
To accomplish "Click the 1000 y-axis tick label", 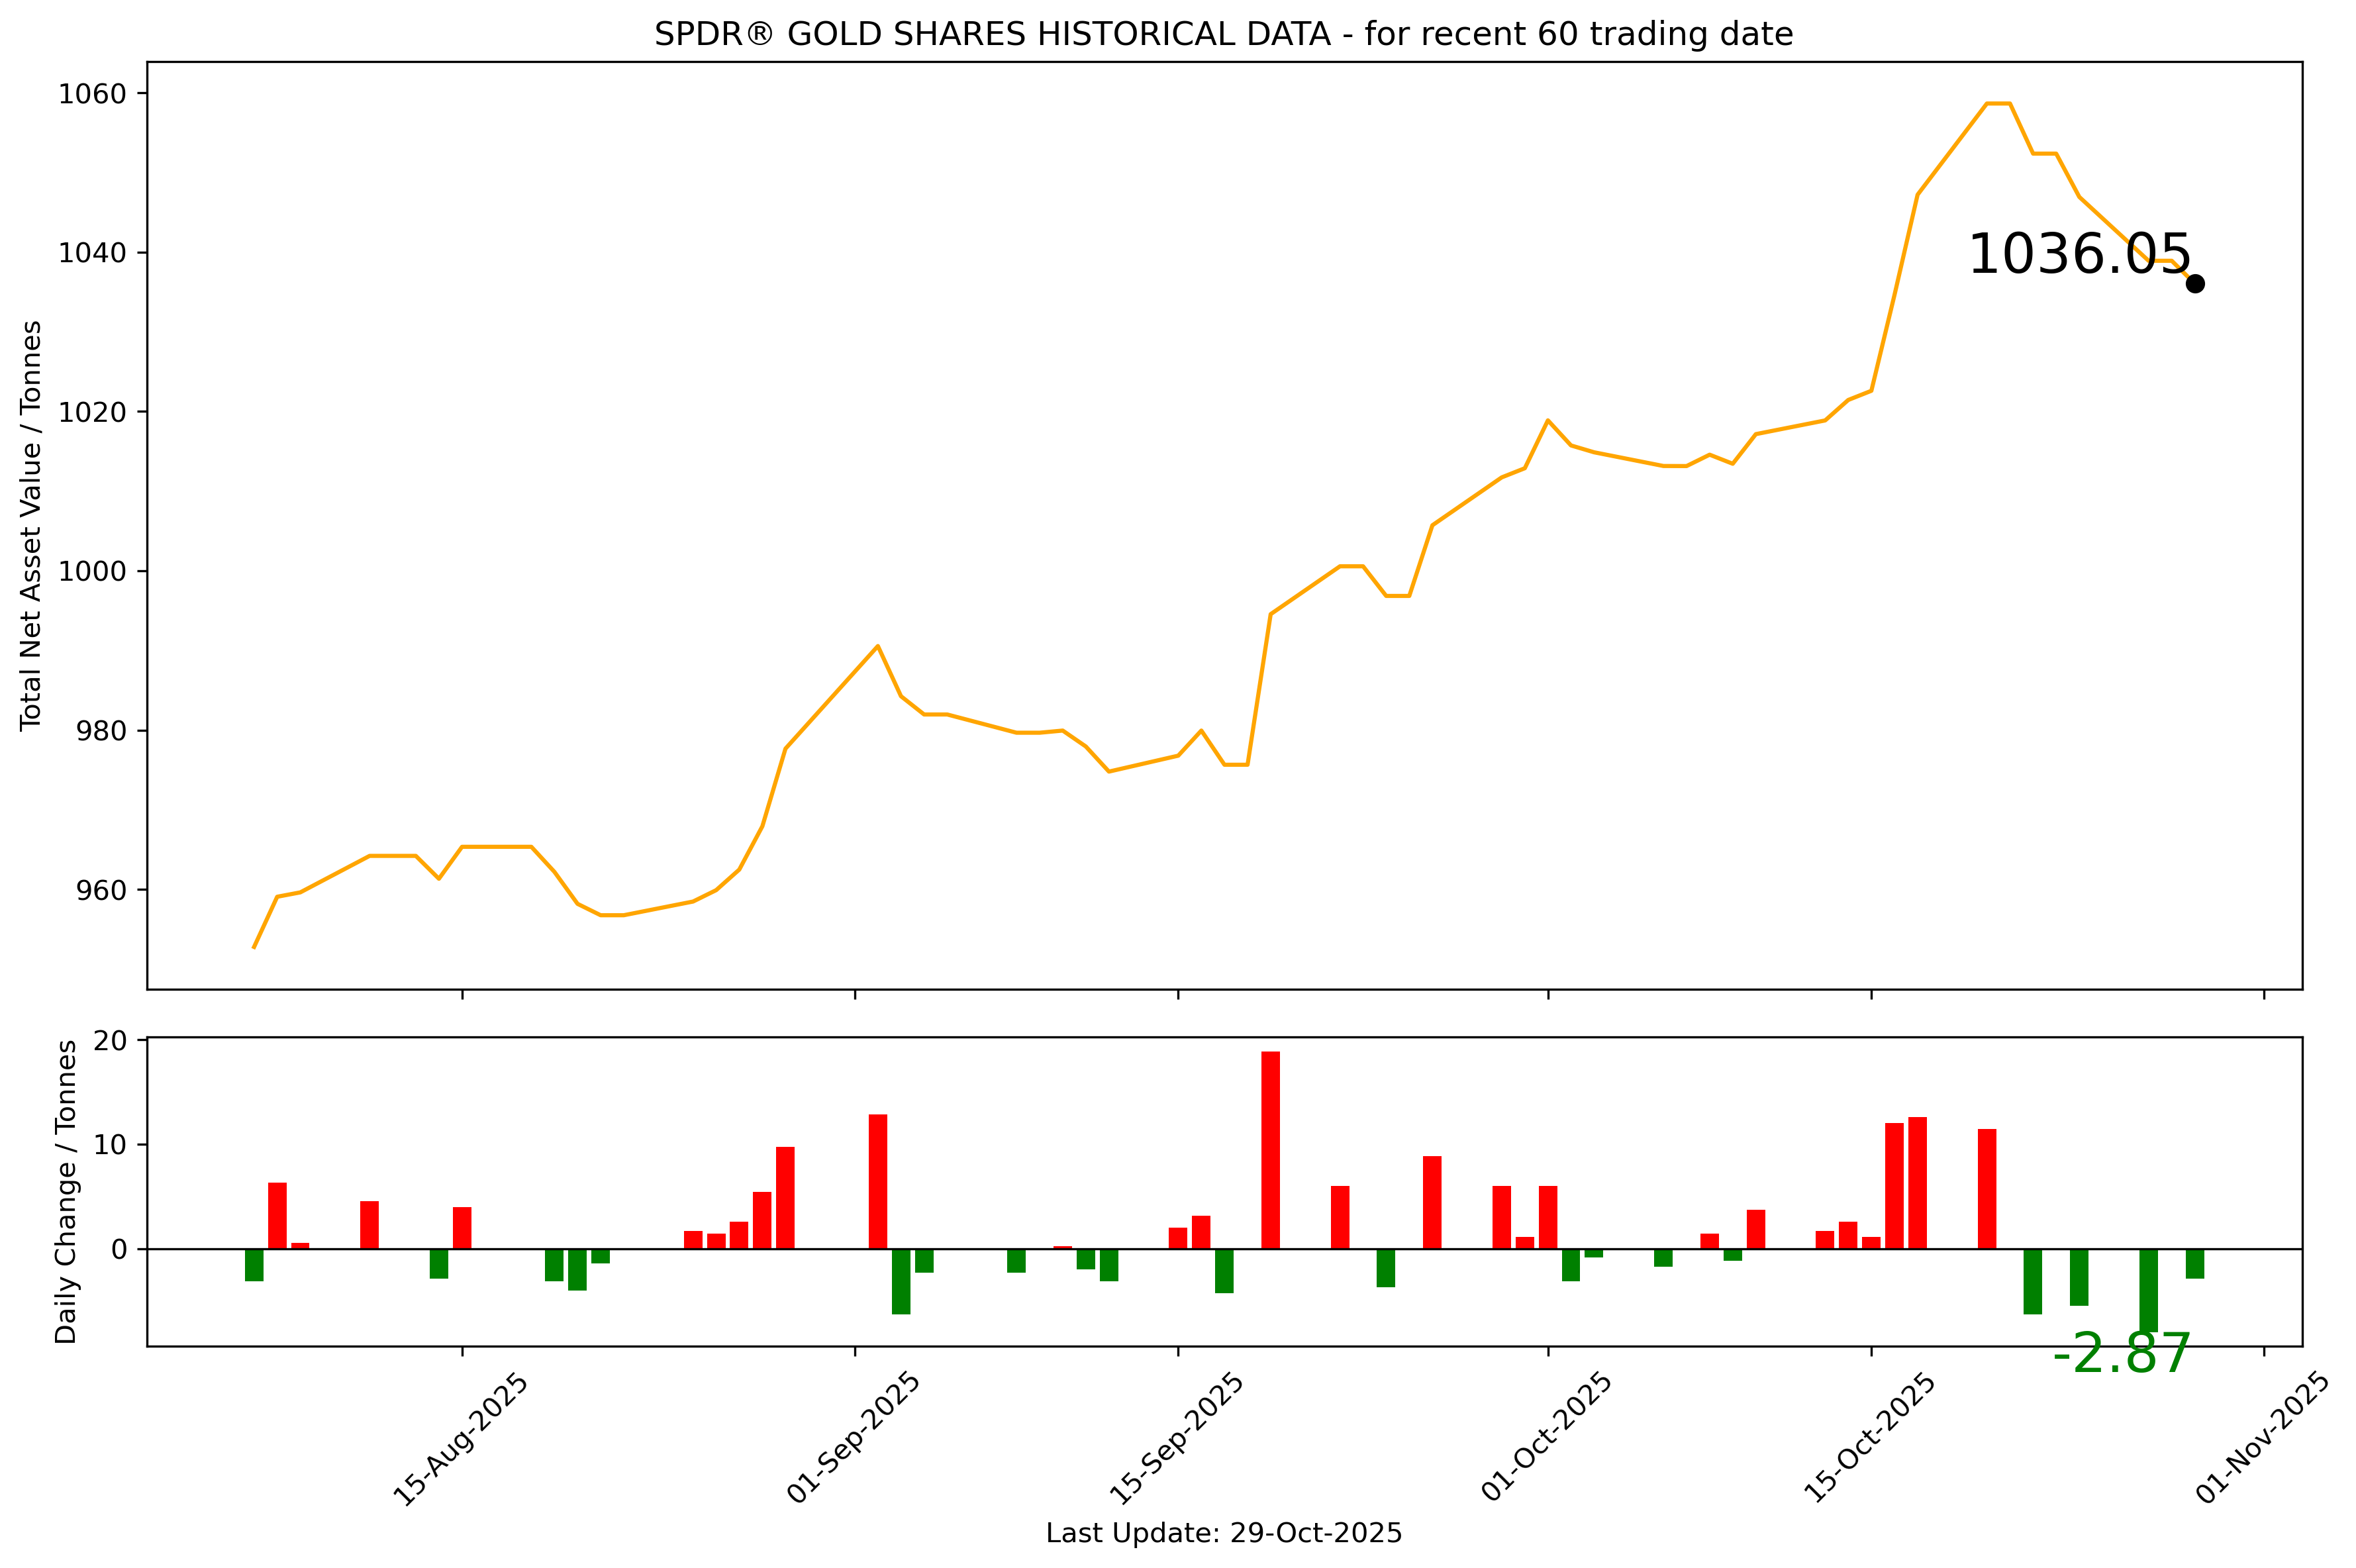I will coord(92,571).
